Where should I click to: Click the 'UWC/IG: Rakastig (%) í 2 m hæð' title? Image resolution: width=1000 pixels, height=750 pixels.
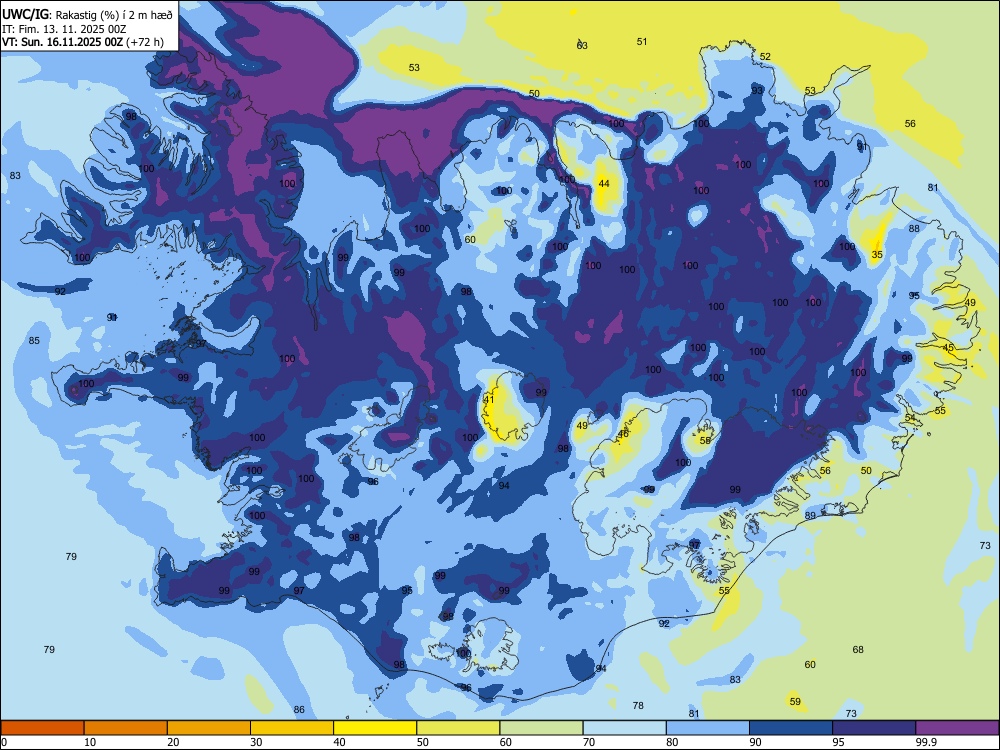[87, 15]
